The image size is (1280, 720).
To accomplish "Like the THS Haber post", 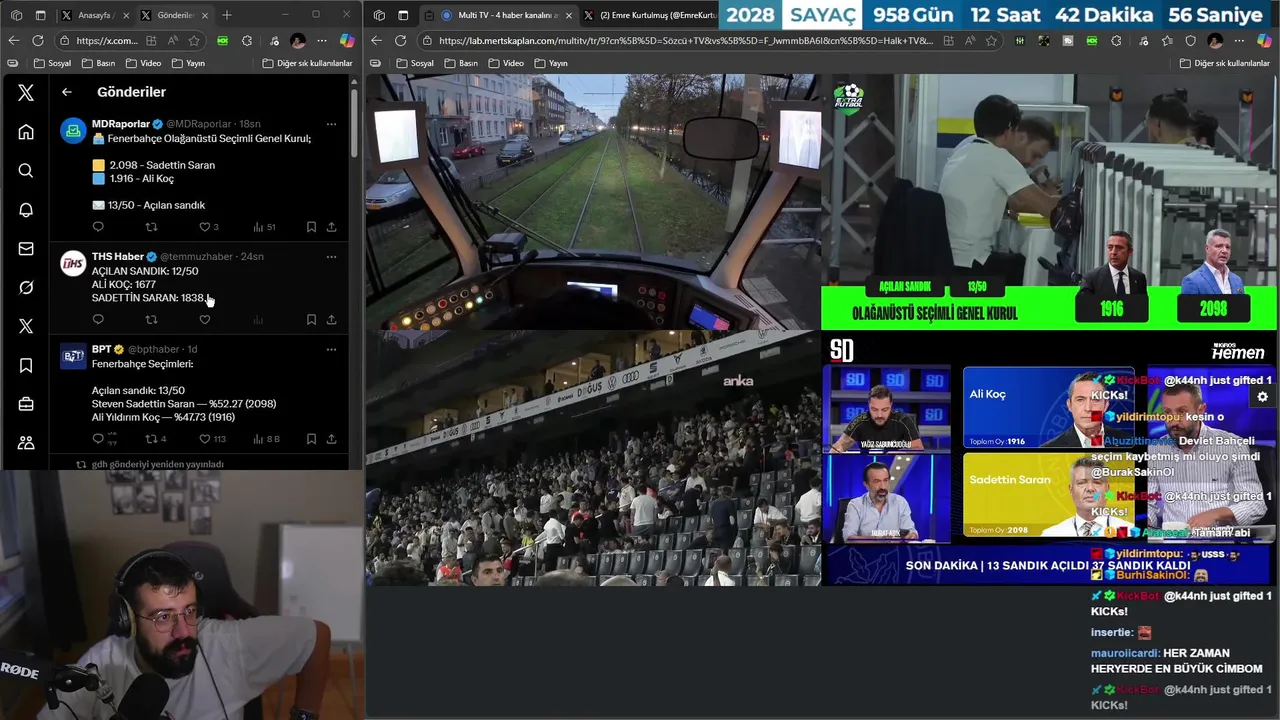I will pyautogui.click(x=204, y=320).
